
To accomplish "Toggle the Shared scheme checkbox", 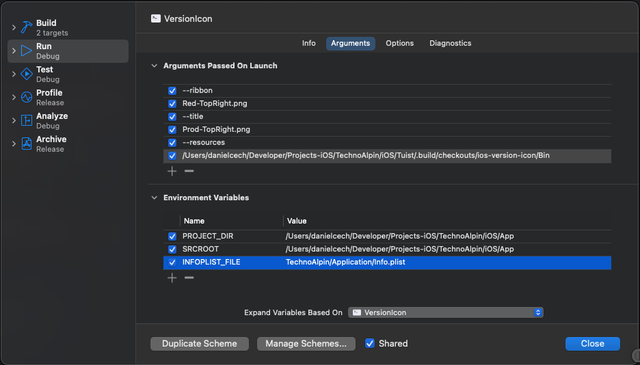I will coord(370,343).
